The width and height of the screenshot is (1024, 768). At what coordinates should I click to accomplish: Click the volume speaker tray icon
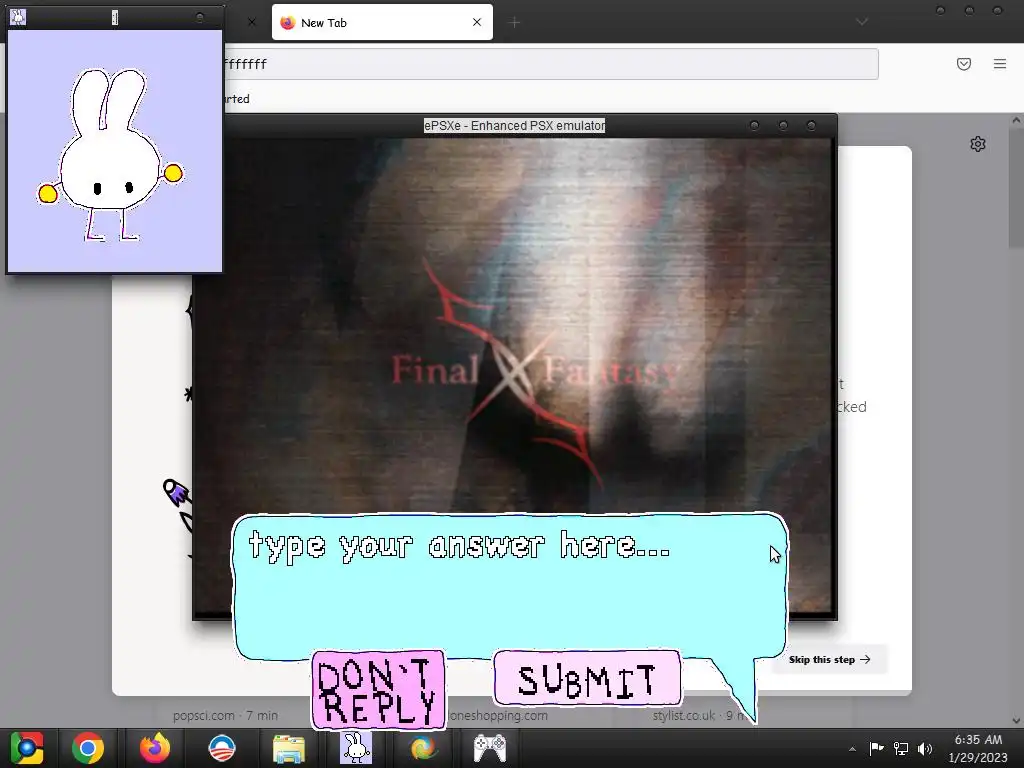pos(925,748)
